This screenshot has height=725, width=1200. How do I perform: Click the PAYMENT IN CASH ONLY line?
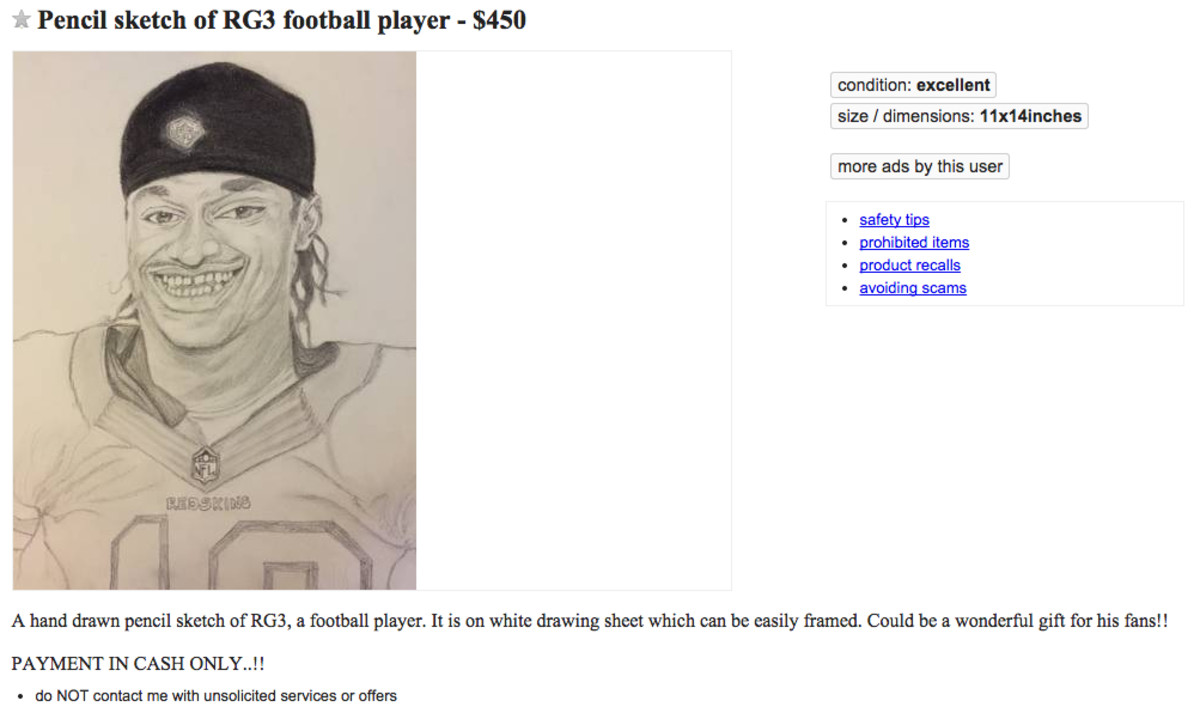click(x=138, y=663)
